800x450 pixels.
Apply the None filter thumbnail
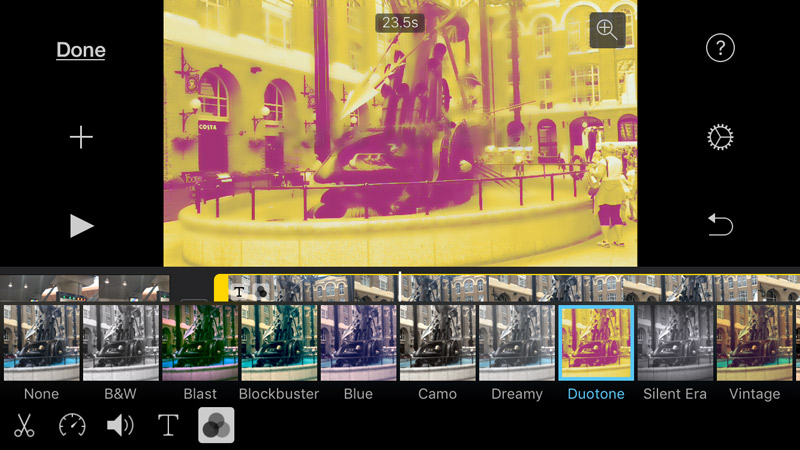point(41,342)
